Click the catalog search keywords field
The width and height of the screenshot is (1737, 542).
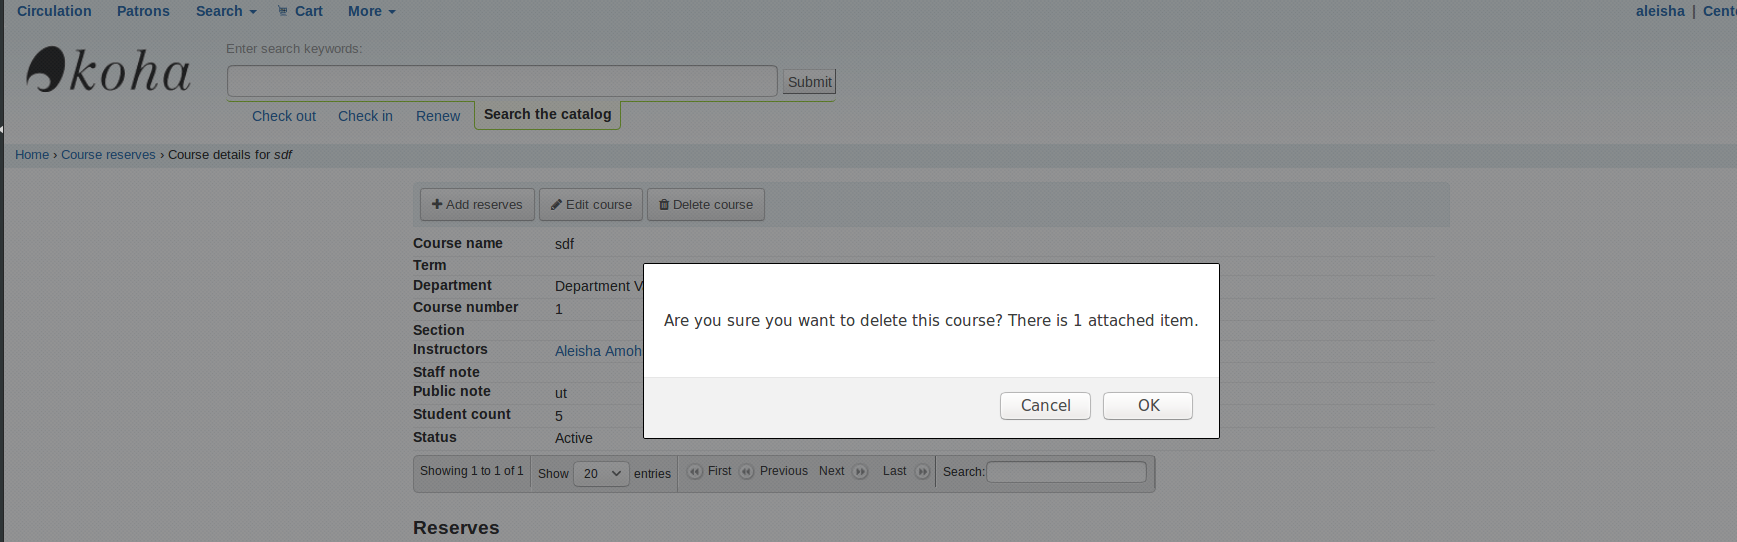tap(502, 81)
